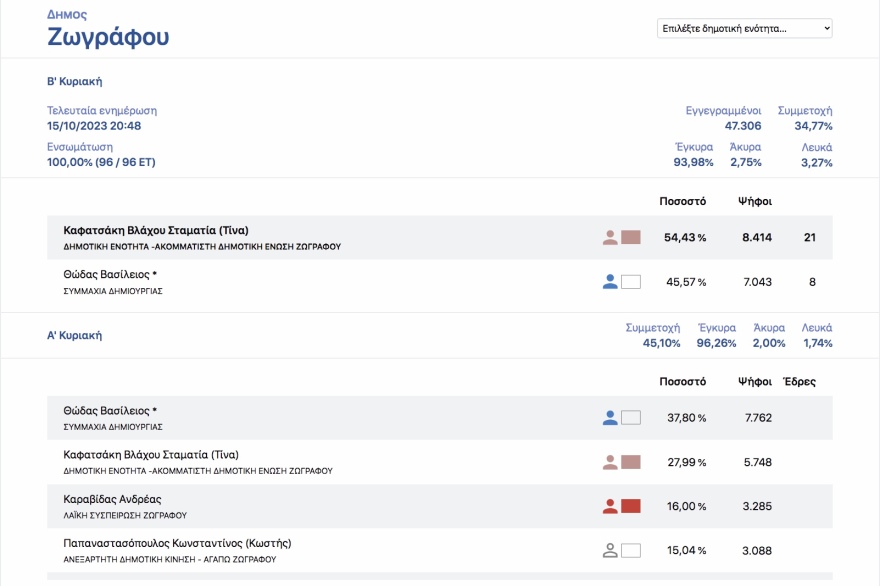This screenshot has width=880, height=586.
Task: Open the Επιλέξτε δημοτική ενότητα dropdown
Action: pos(744,29)
